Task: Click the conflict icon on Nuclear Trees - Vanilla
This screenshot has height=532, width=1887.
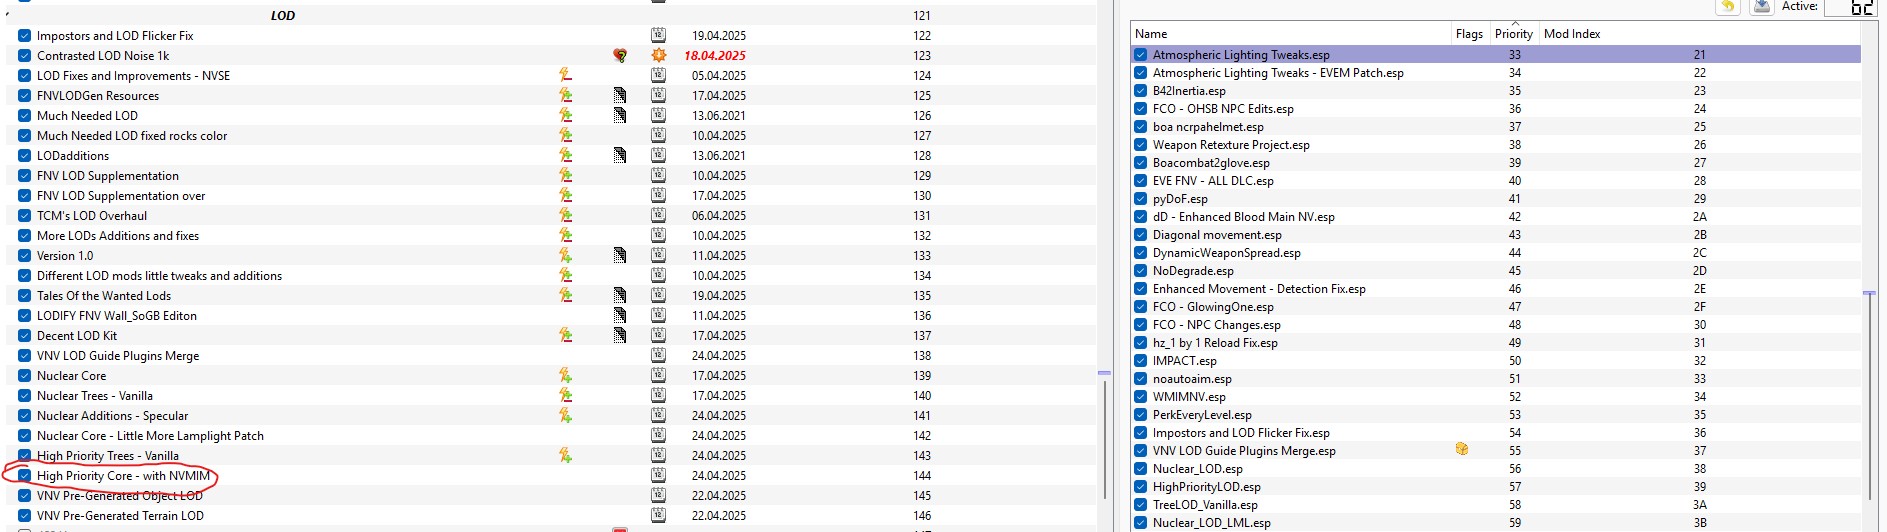Action: pos(565,395)
